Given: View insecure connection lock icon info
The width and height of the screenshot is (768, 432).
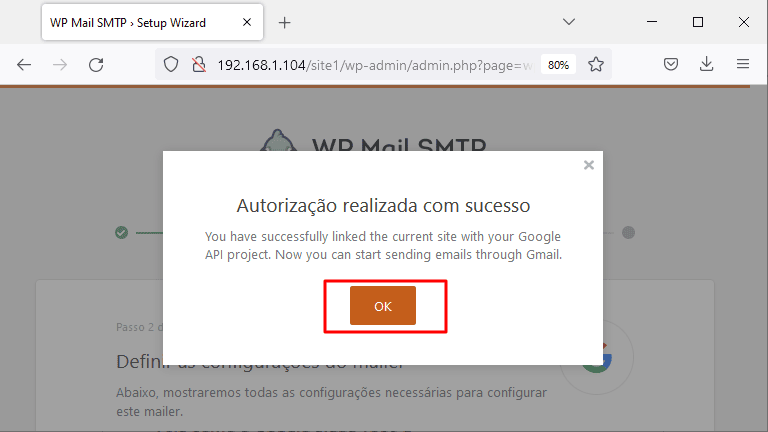Looking at the screenshot, I should (199, 65).
